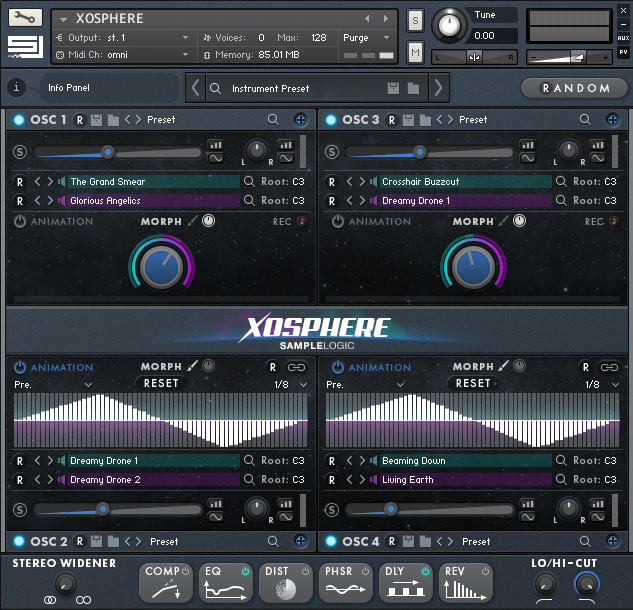
Task: Open the OSC 2 animation Pre. dropdown
Action: click(54, 385)
